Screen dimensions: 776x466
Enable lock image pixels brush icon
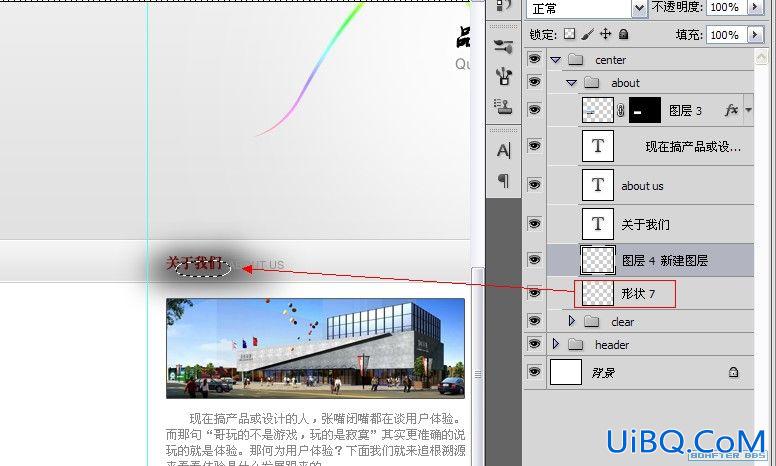[x=587, y=34]
